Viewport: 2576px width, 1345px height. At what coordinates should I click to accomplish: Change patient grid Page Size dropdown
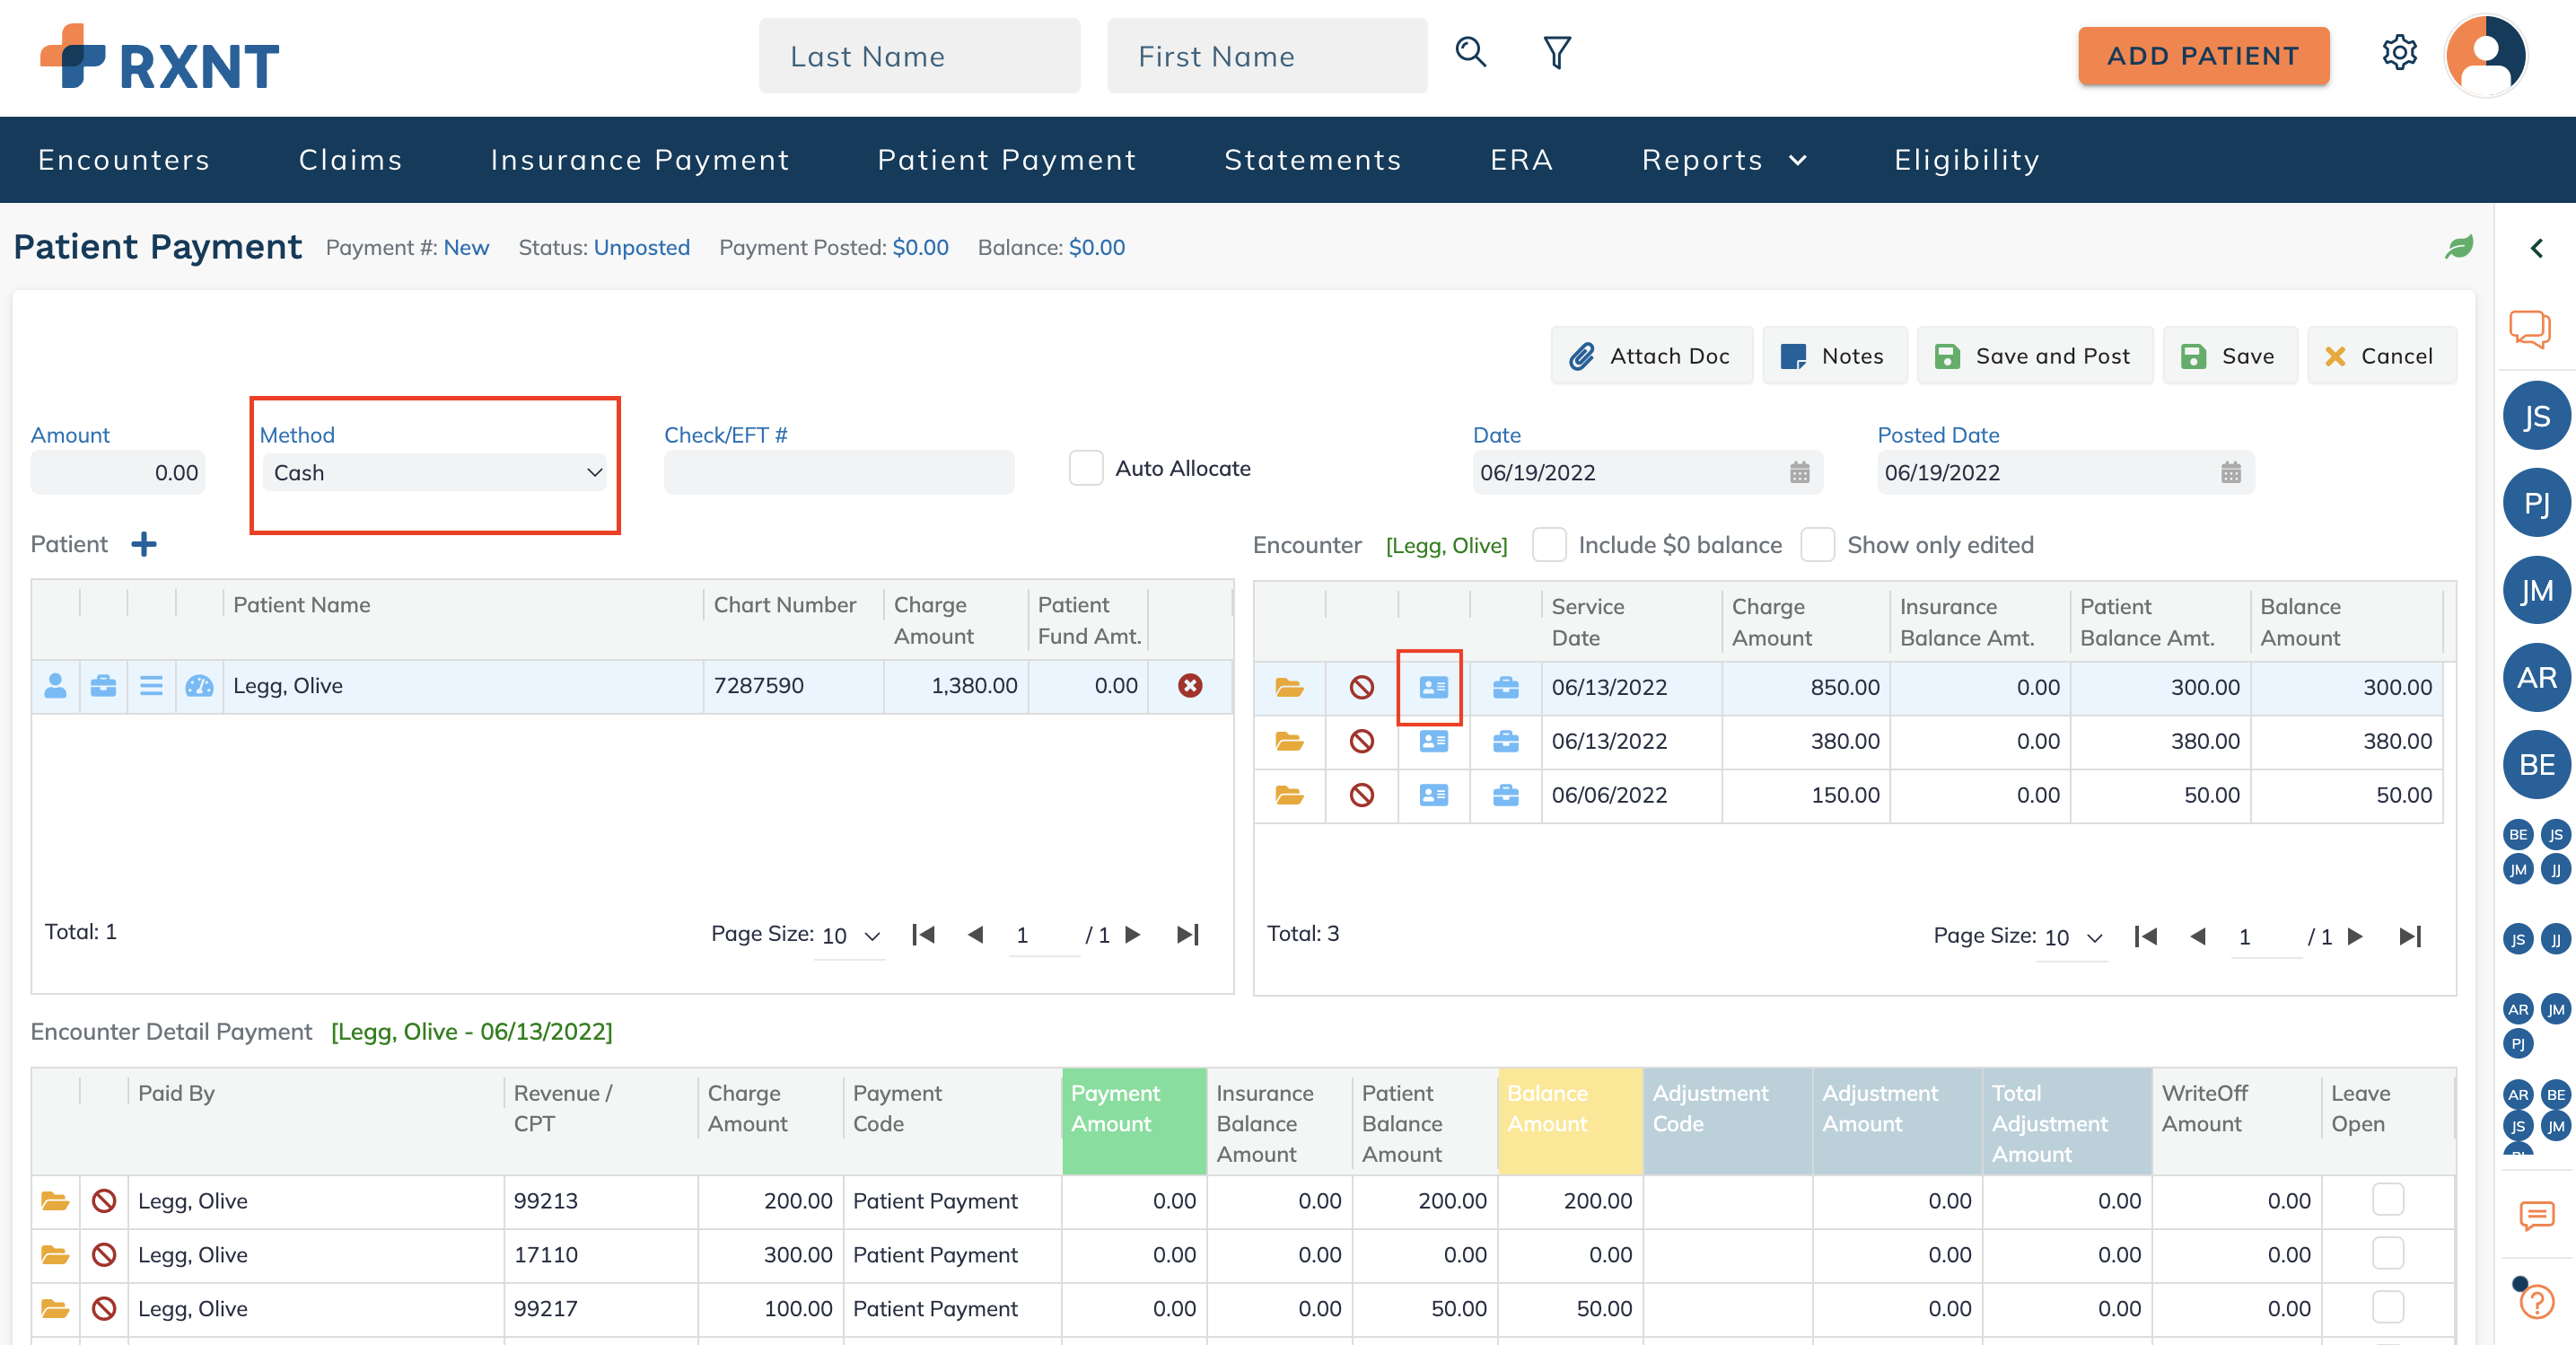850,936
